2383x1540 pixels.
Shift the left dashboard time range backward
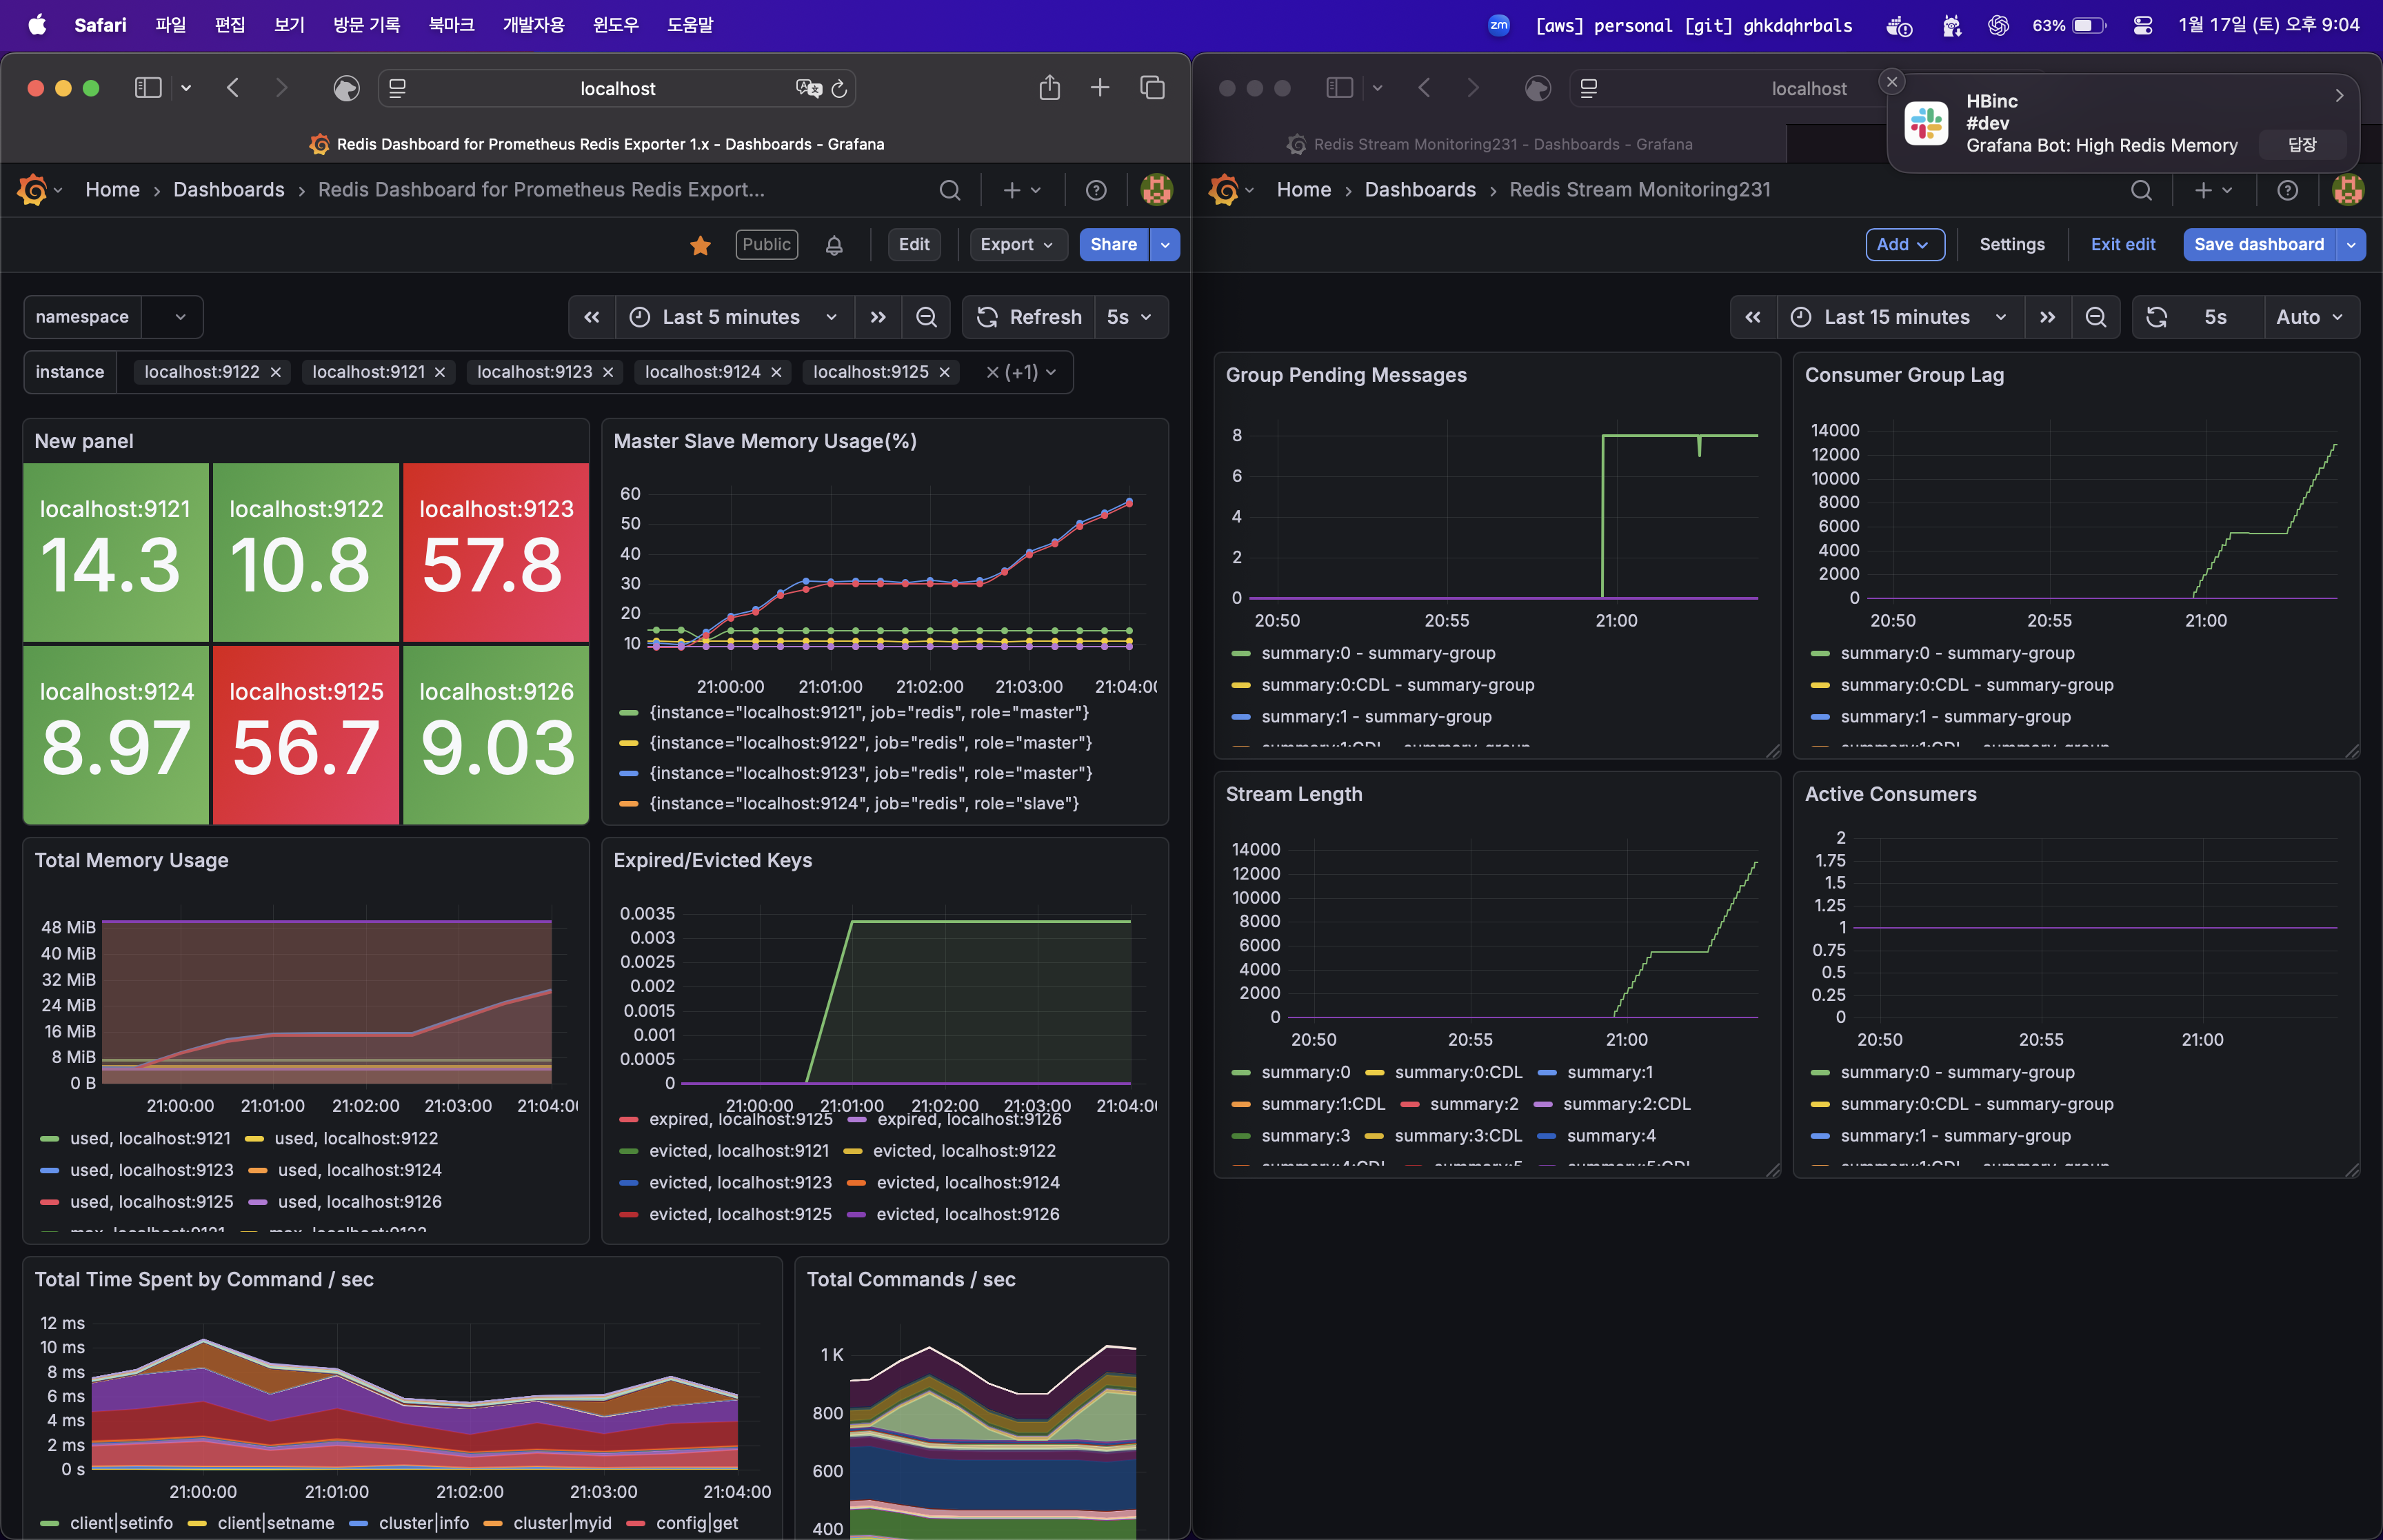click(x=592, y=317)
